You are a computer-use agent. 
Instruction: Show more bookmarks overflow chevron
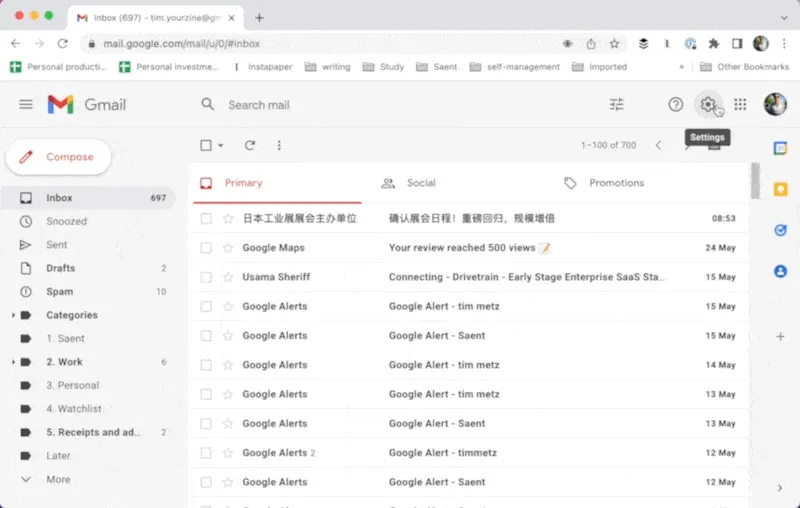[682, 67]
